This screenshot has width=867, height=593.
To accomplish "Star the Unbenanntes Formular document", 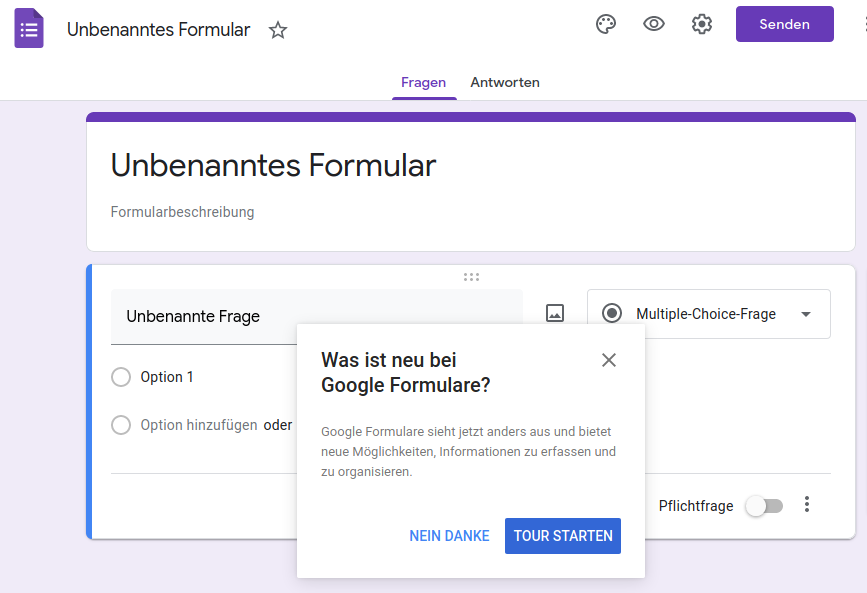I will 278,30.
